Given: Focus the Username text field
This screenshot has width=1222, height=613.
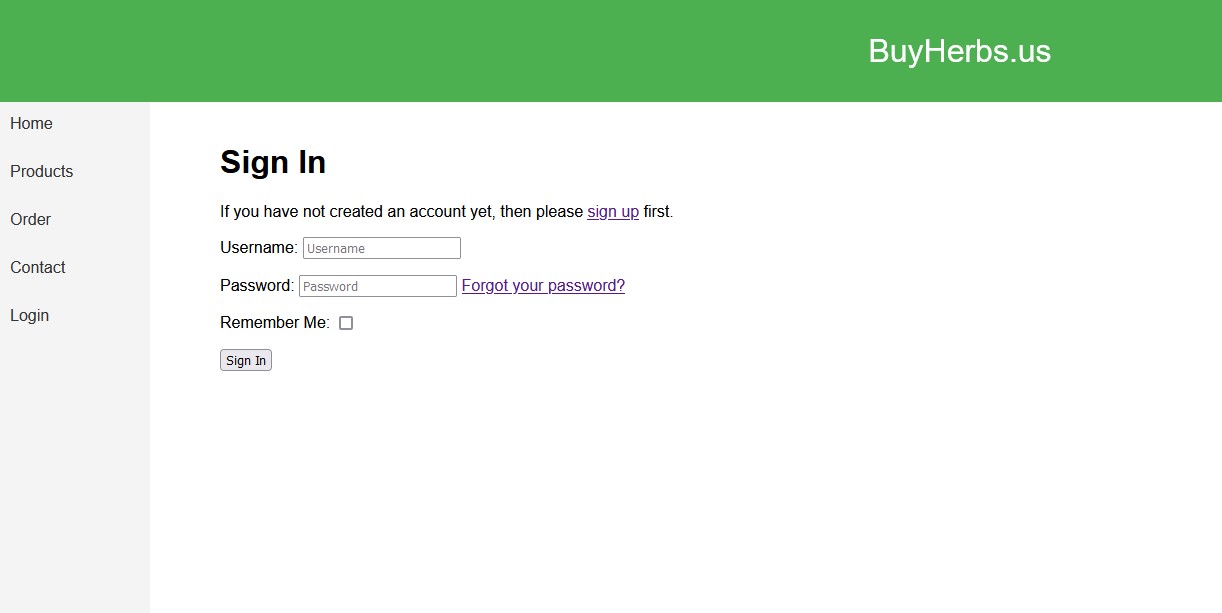Looking at the screenshot, I should [x=381, y=248].
